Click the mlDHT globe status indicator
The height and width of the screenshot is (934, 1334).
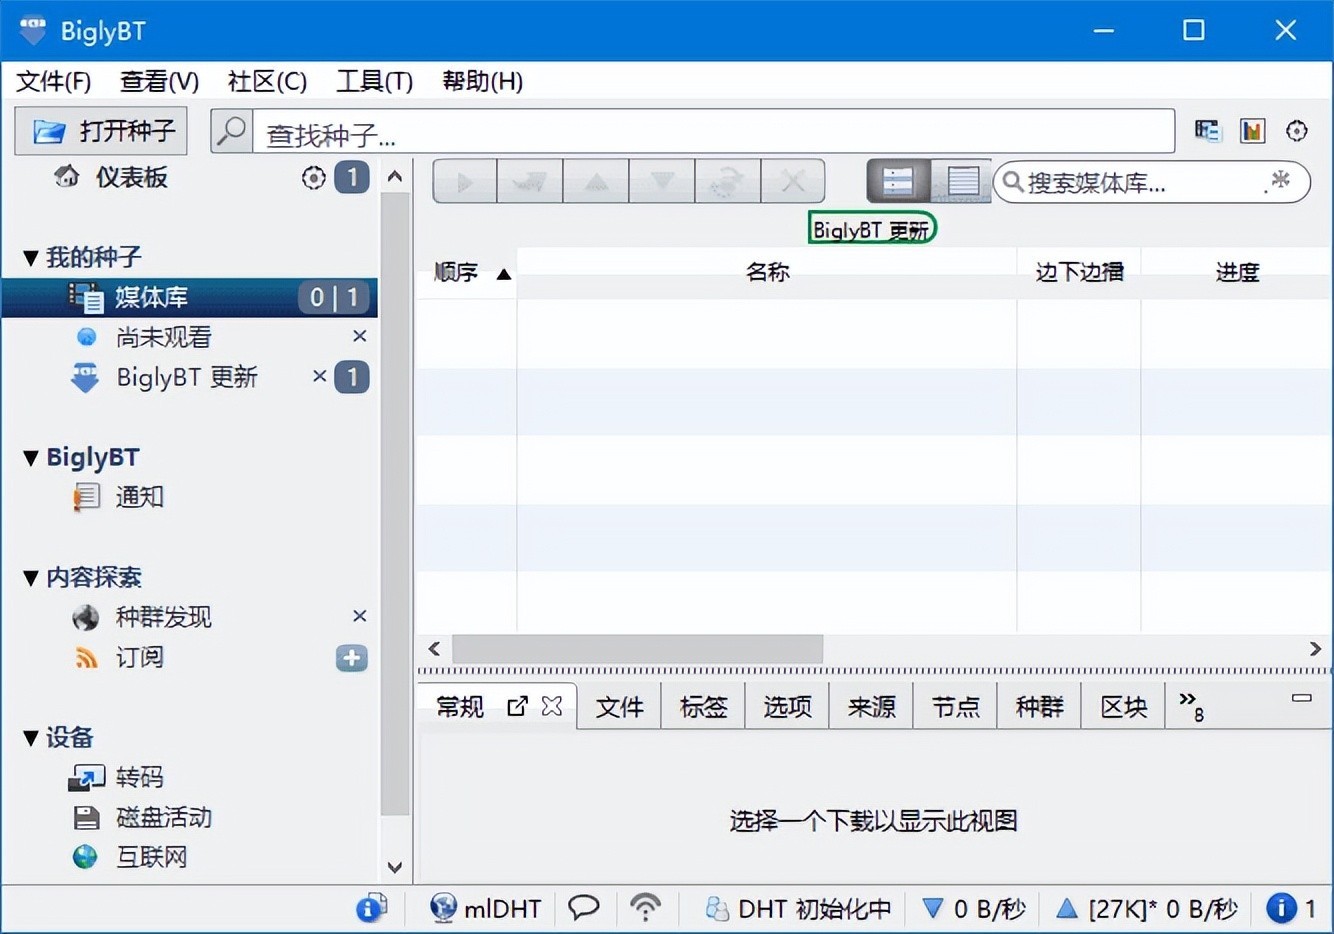(485, 908)
